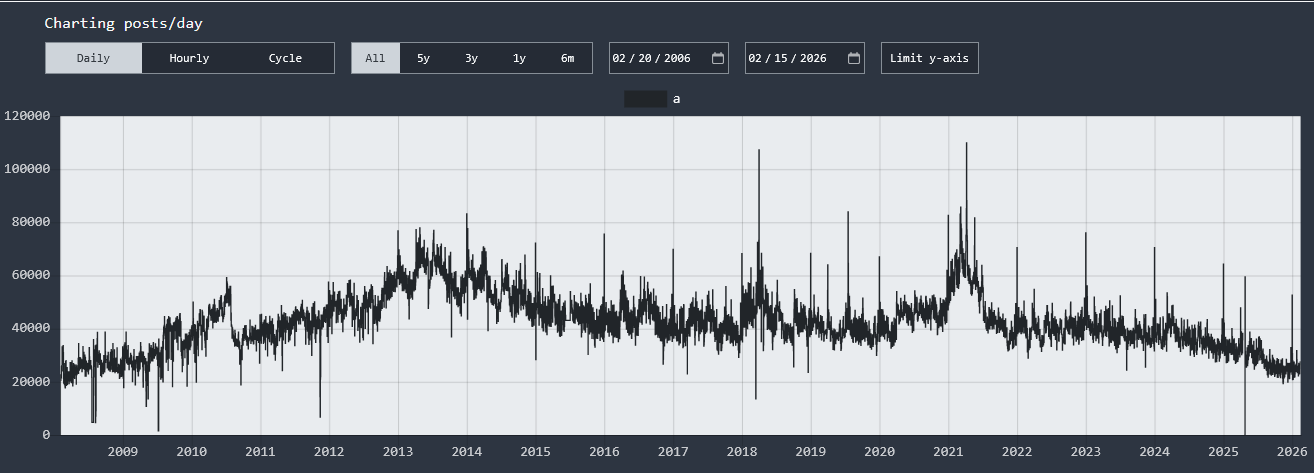Viewport: 1314px width, 473px height.
Task: Click the 120000 y-axis label
Action: point(27,116)
